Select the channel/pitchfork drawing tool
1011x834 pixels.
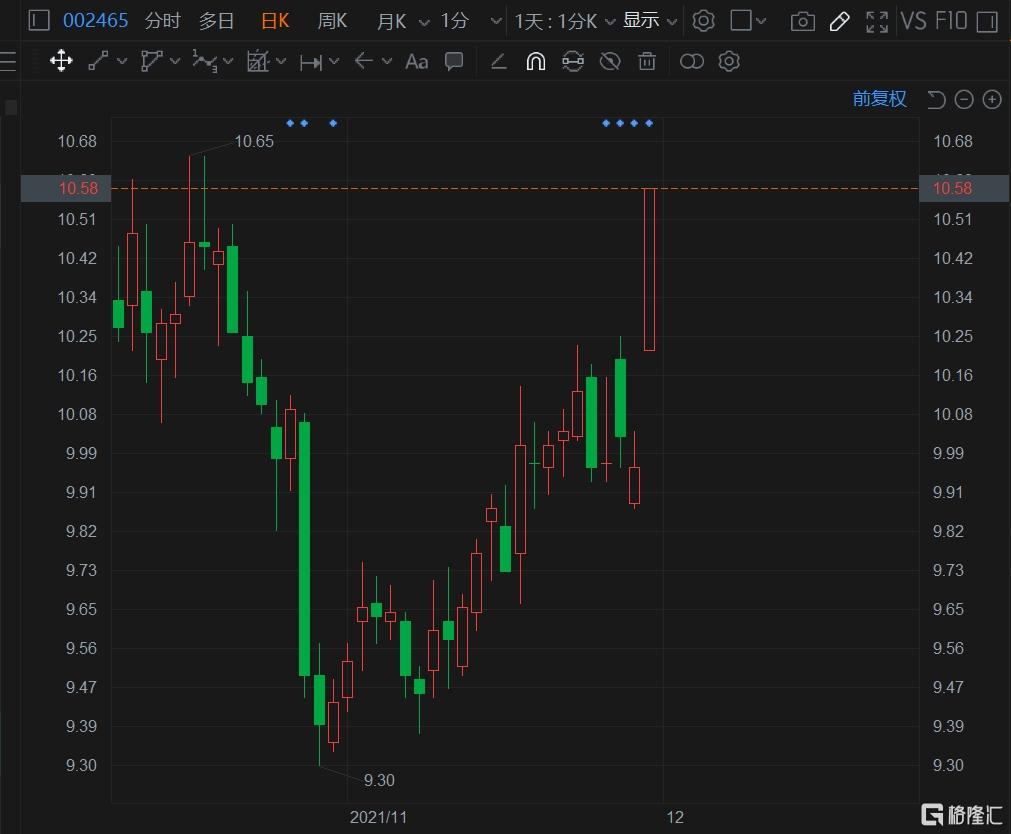click(152, 61)
